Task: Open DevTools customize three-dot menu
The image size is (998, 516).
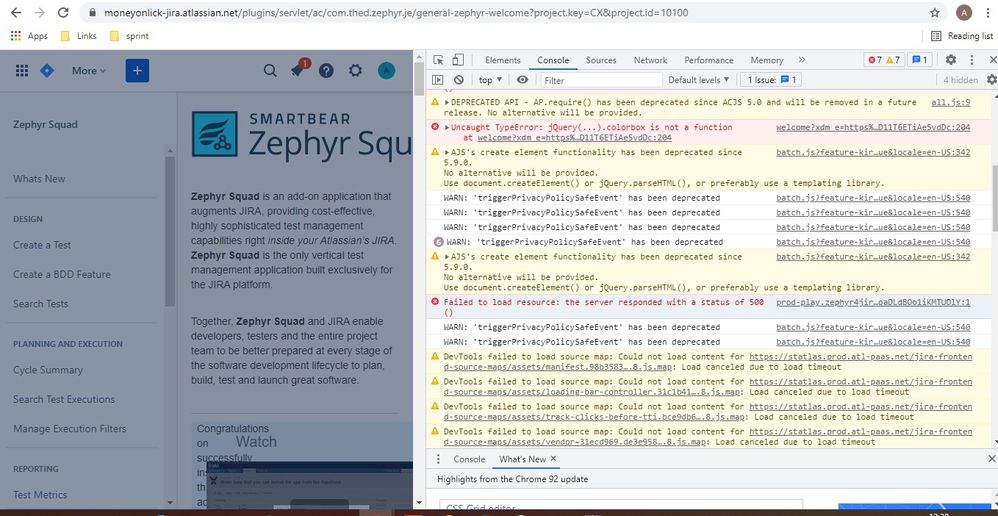Action: tap(972, 60)
